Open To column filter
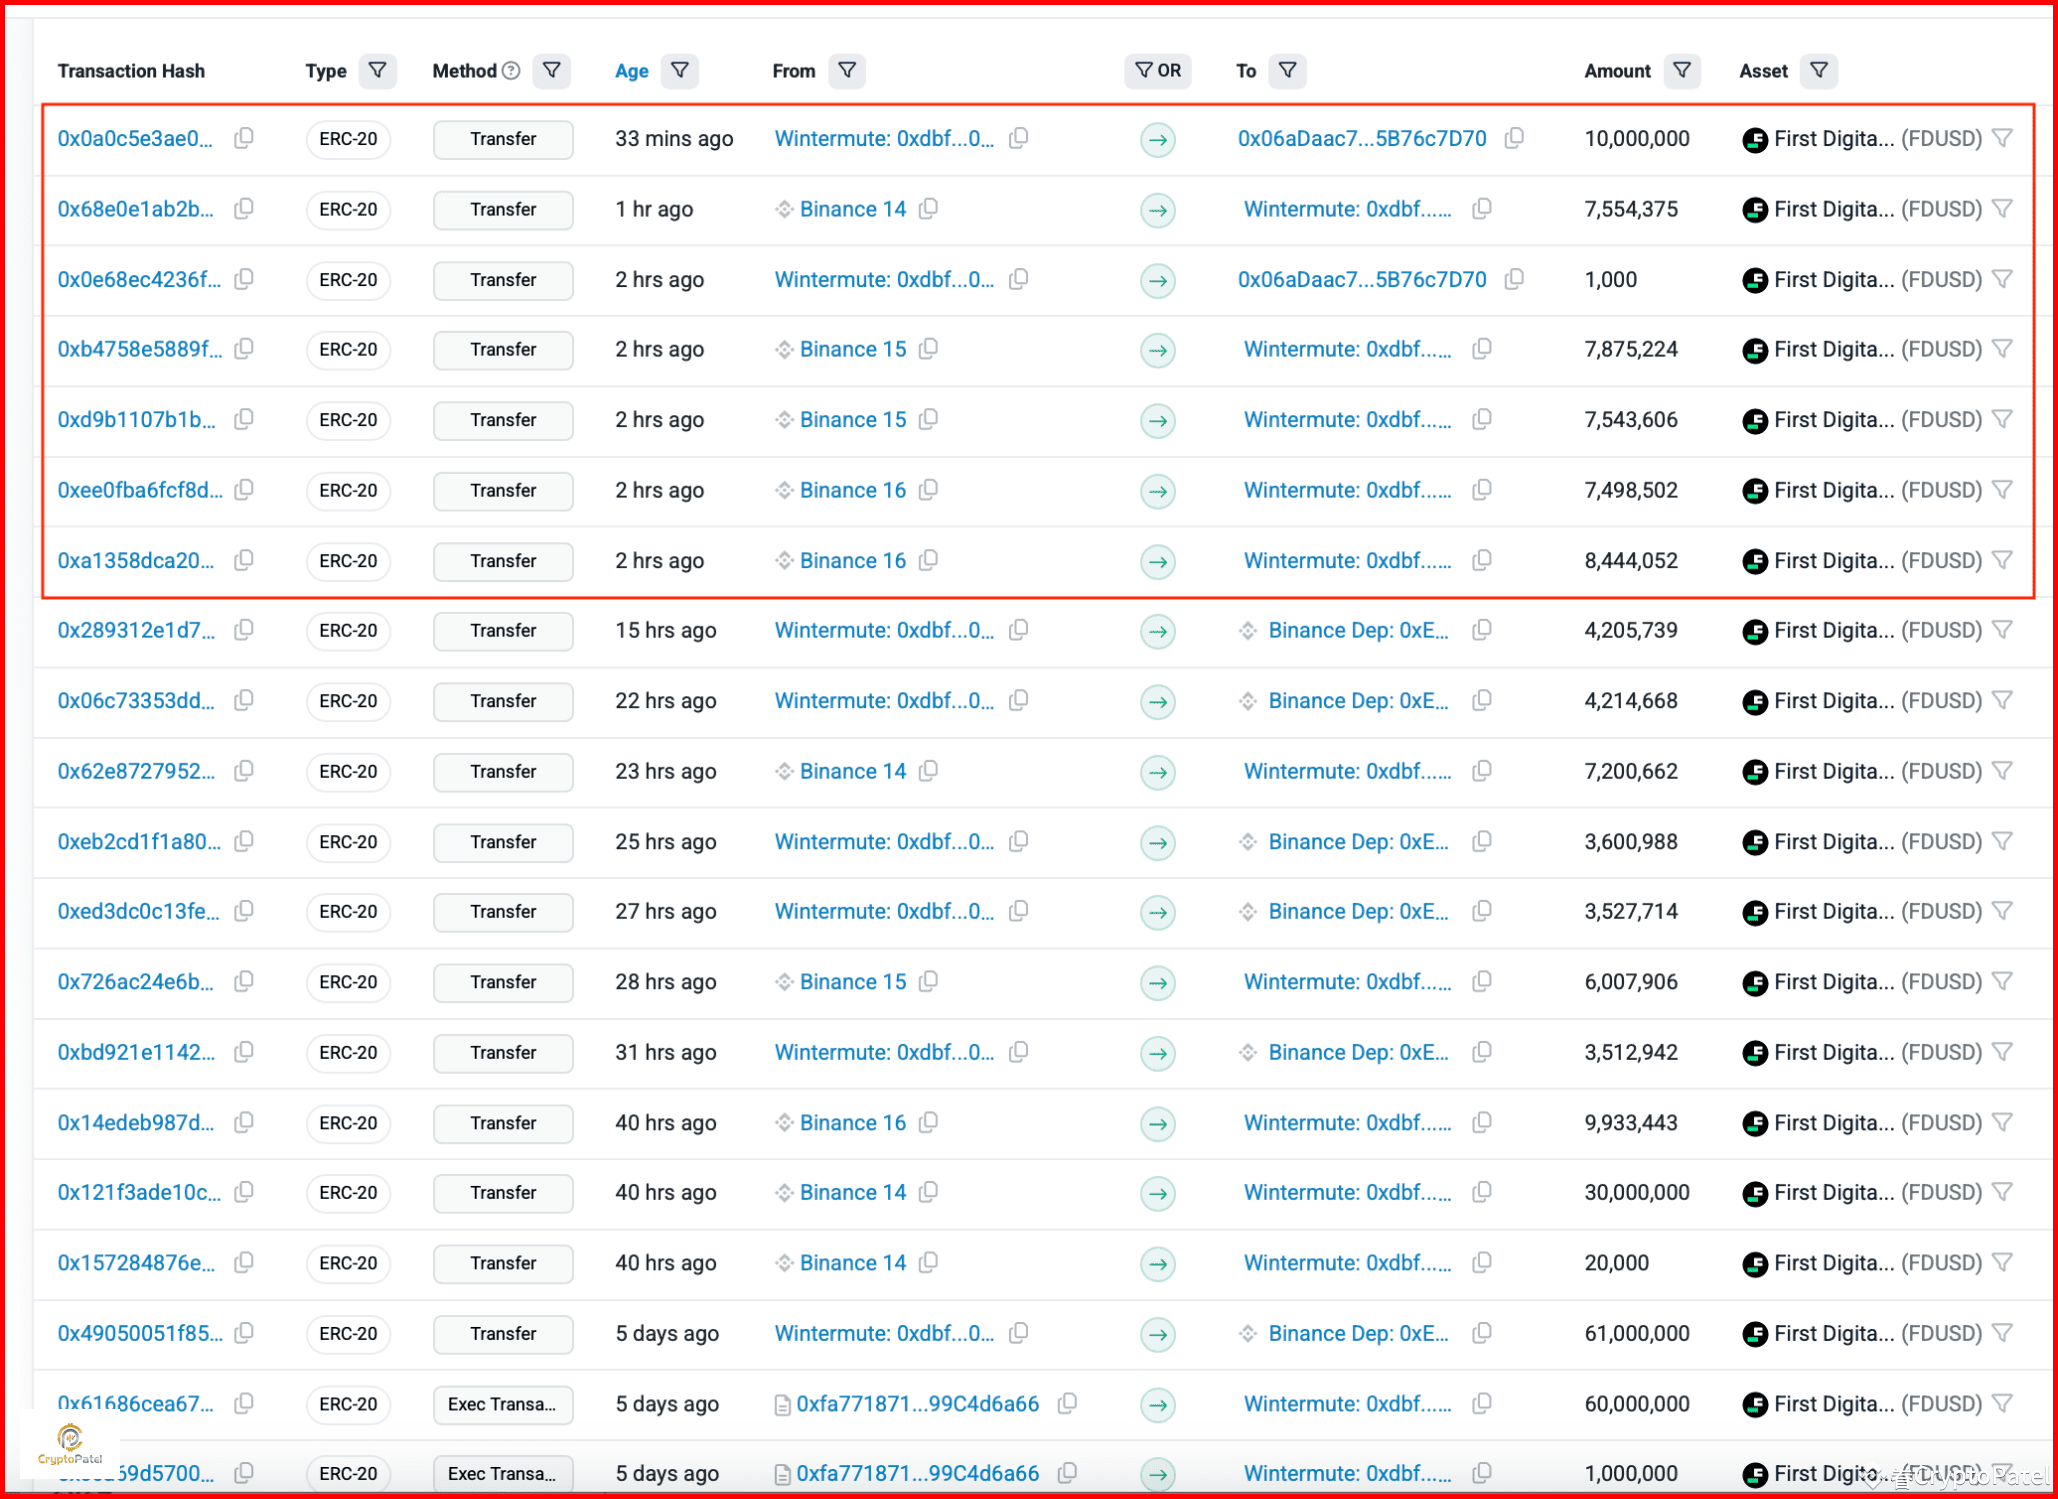The width and height of the screenshot is (2058, 1499). click(1288, 71)
